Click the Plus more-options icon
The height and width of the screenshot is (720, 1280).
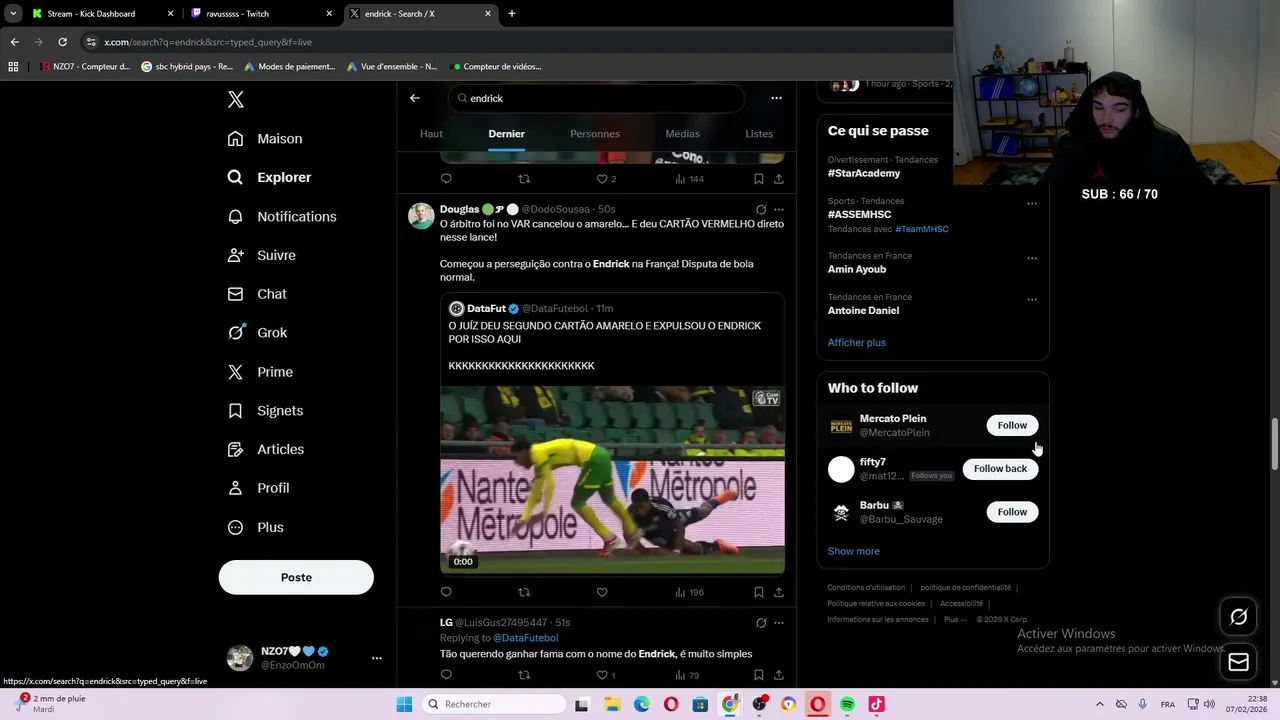tap(235, 527)
